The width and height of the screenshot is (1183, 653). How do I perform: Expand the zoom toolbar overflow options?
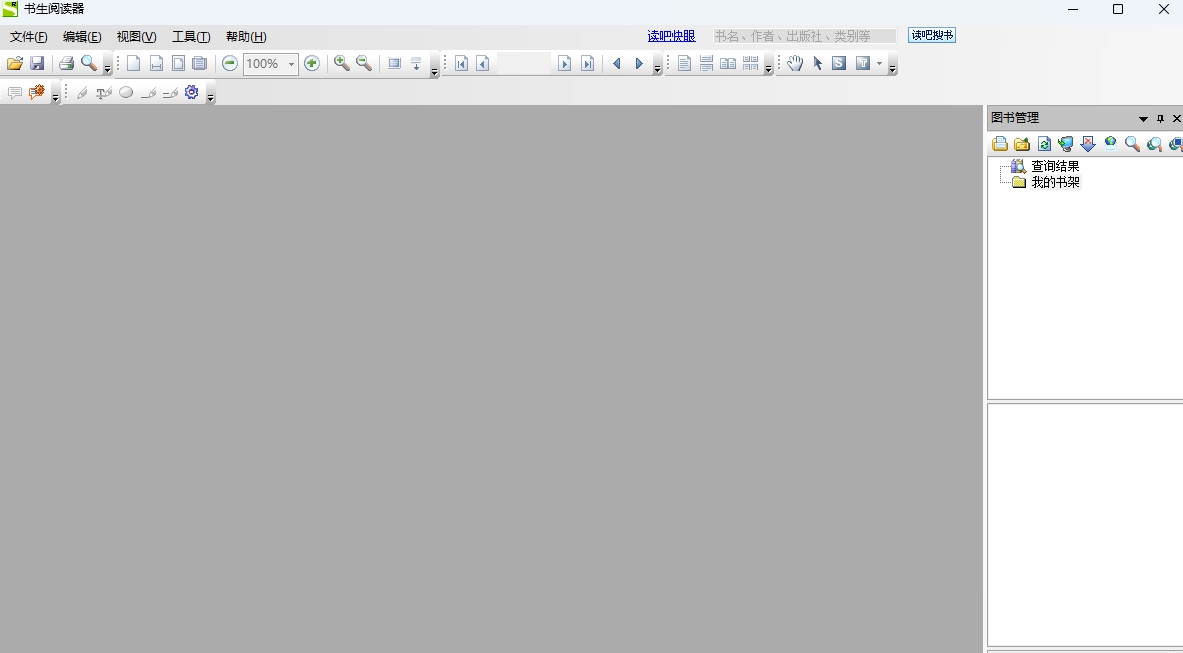[x=434, y=66]
